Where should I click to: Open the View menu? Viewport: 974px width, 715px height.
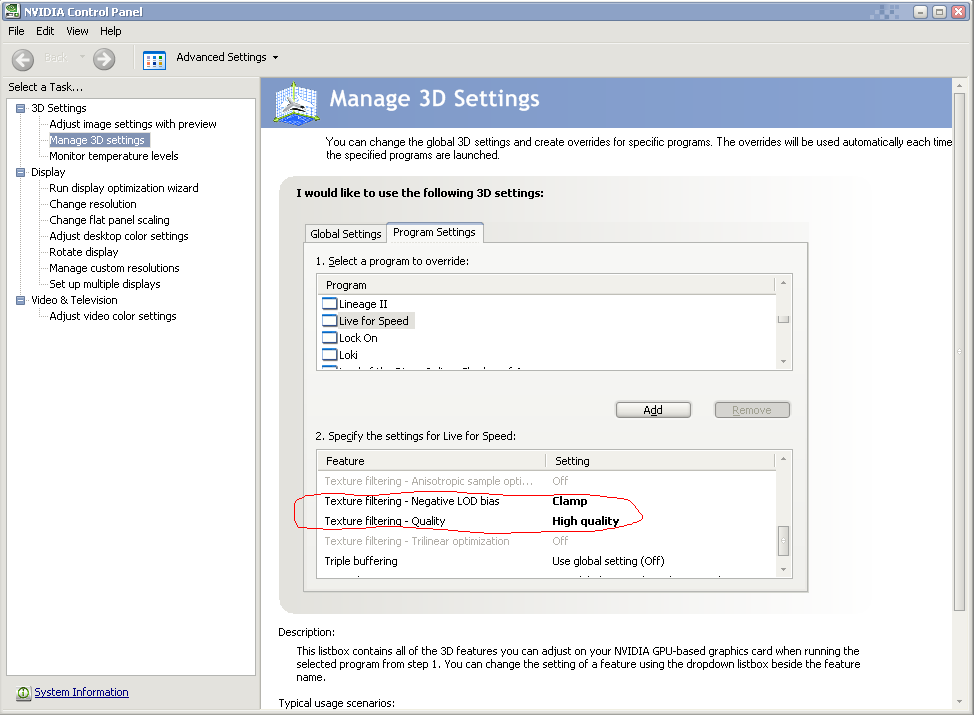click(77, 31)
